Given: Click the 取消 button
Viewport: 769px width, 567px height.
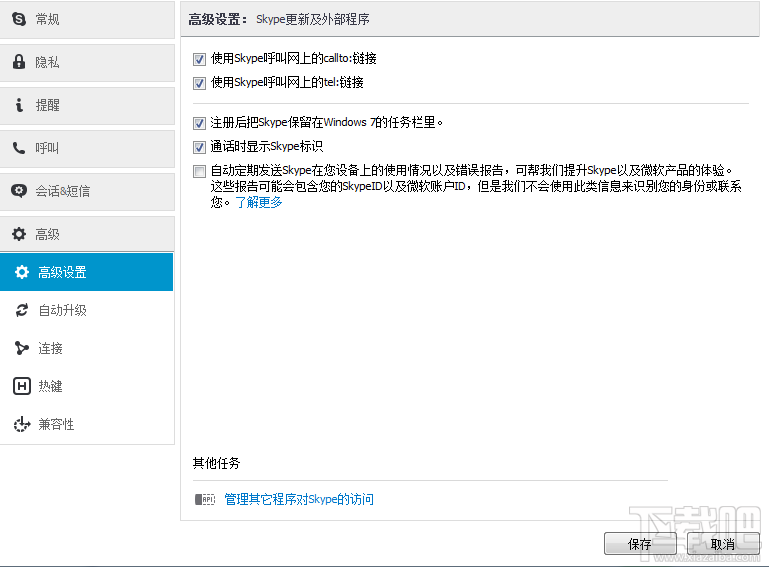Looking at the screenshot, I should point(723,543).
